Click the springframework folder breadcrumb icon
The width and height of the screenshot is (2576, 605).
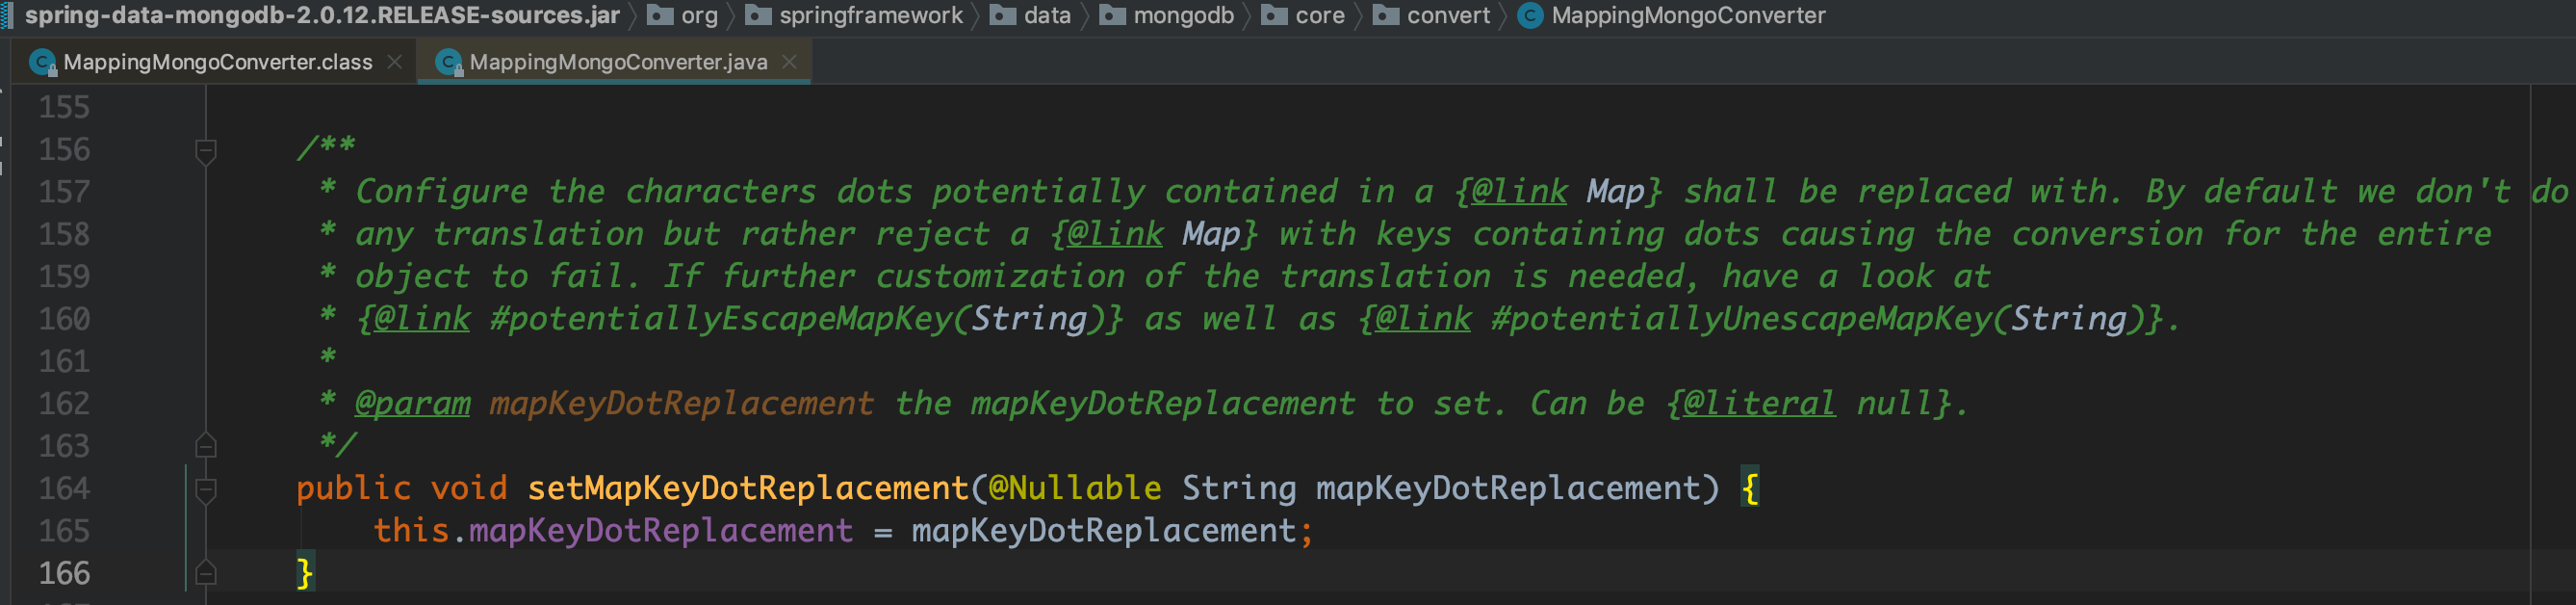click(758, 15)
